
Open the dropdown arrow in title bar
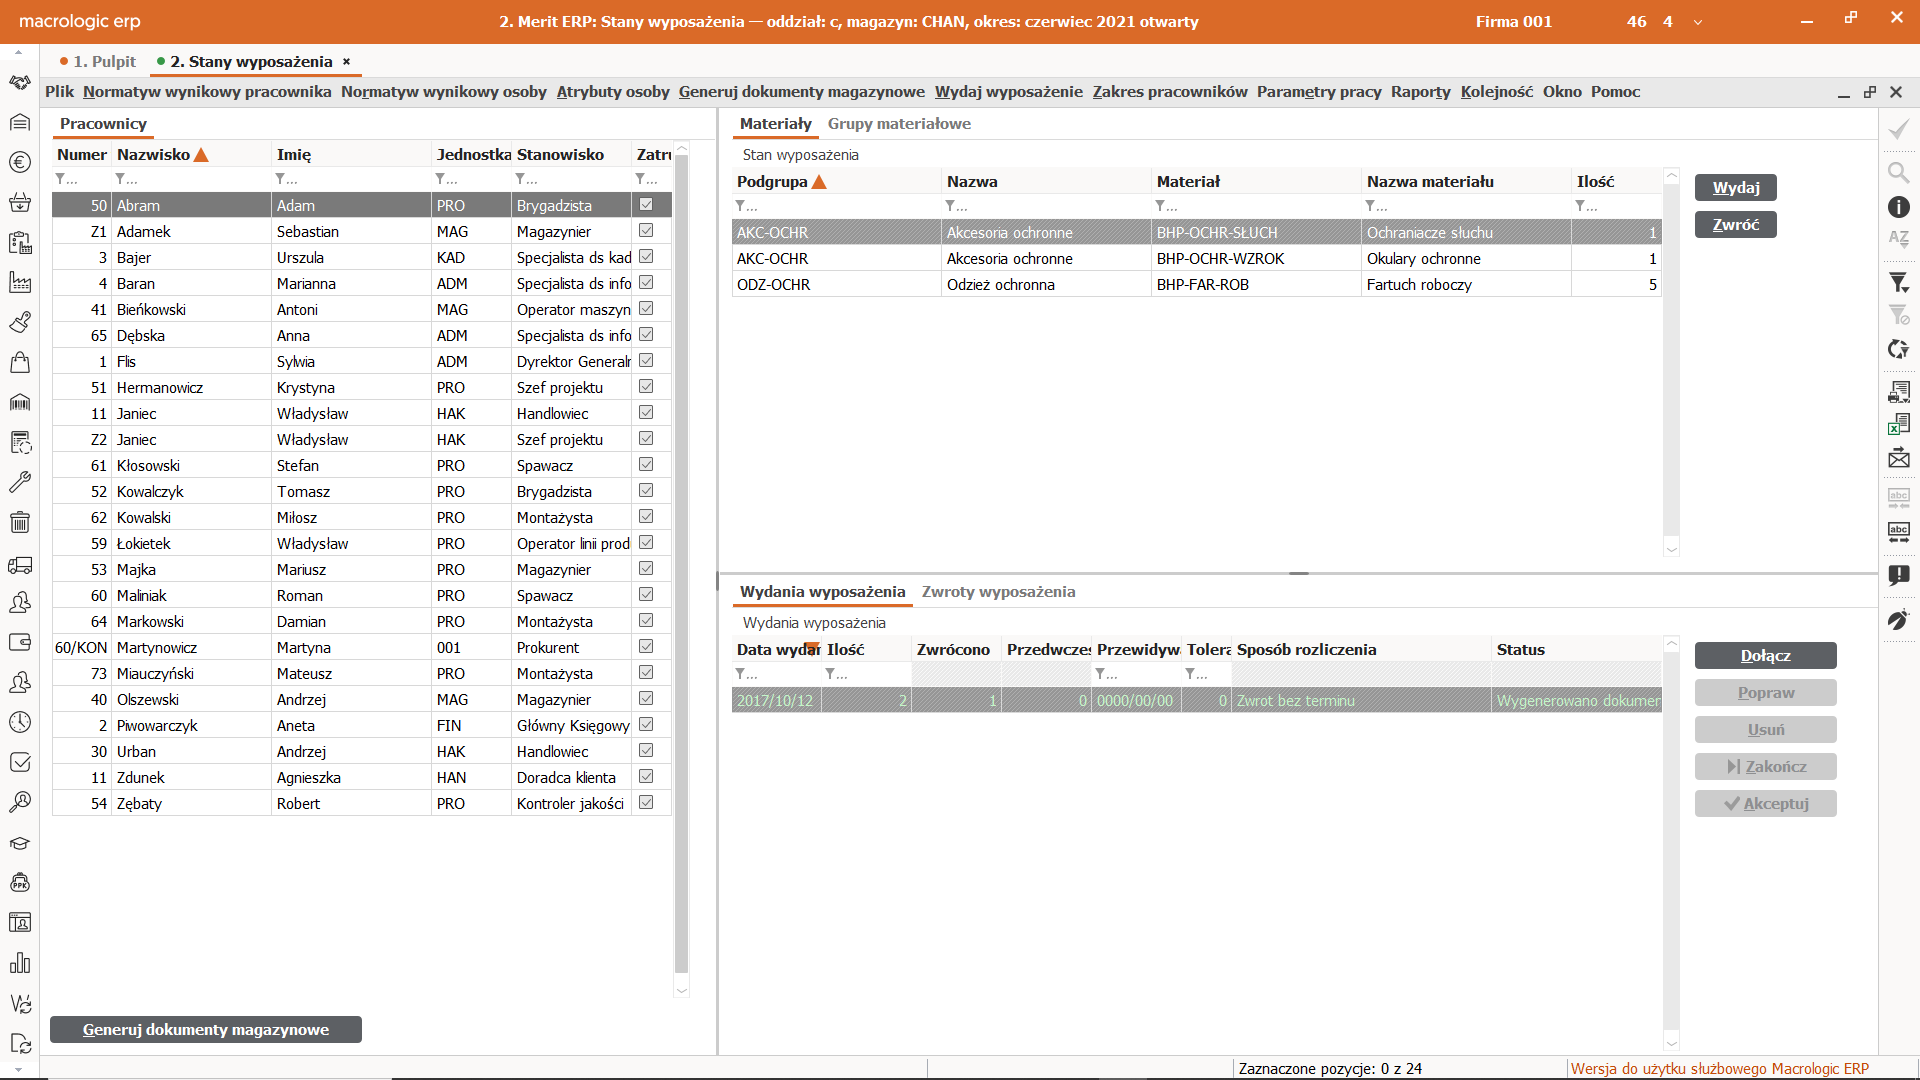click(x=1697, y=22)
